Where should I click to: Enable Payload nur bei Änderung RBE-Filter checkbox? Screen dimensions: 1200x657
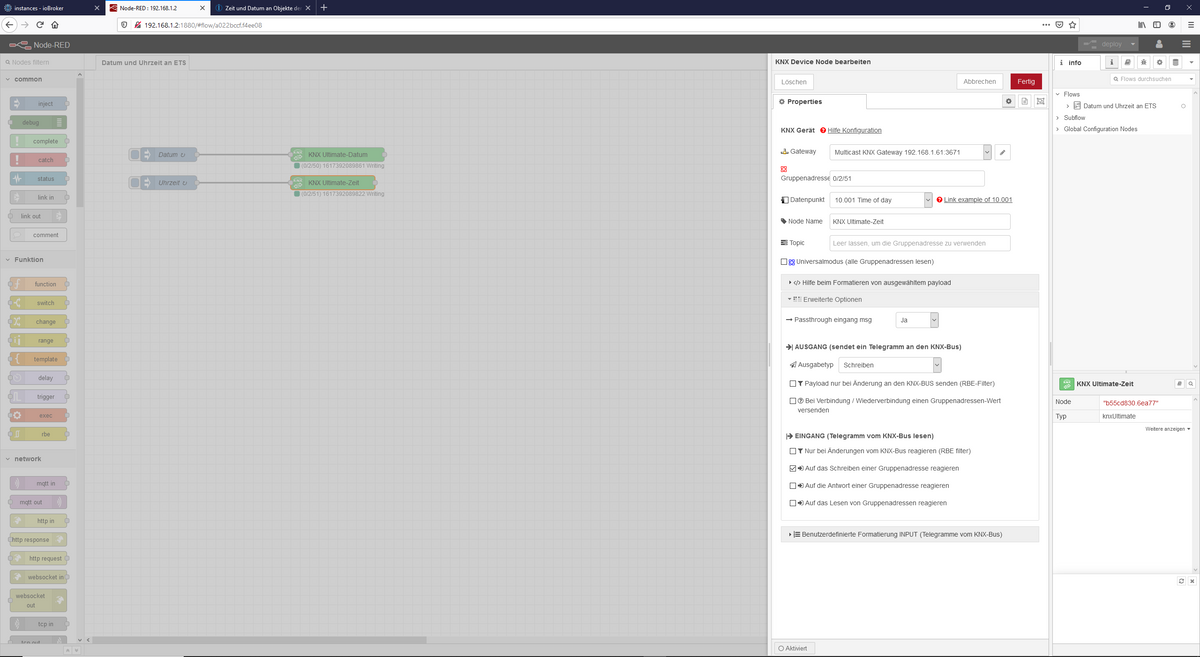click(x=793, y=384)
